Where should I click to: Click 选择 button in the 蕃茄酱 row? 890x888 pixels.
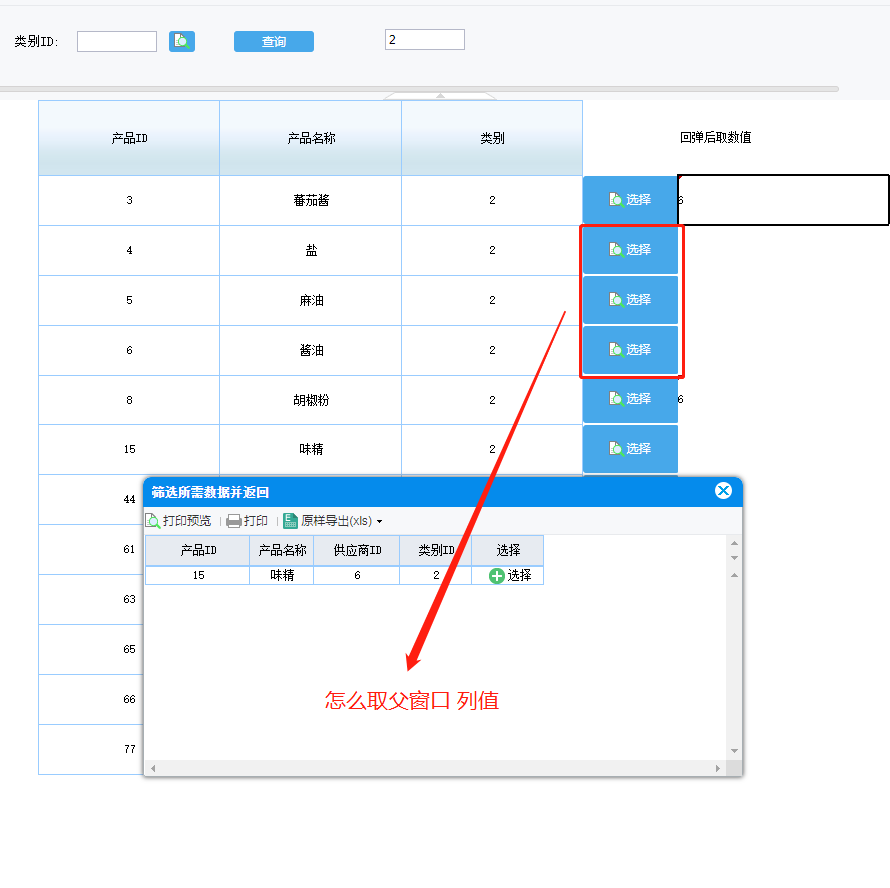(x=630, y=200)
